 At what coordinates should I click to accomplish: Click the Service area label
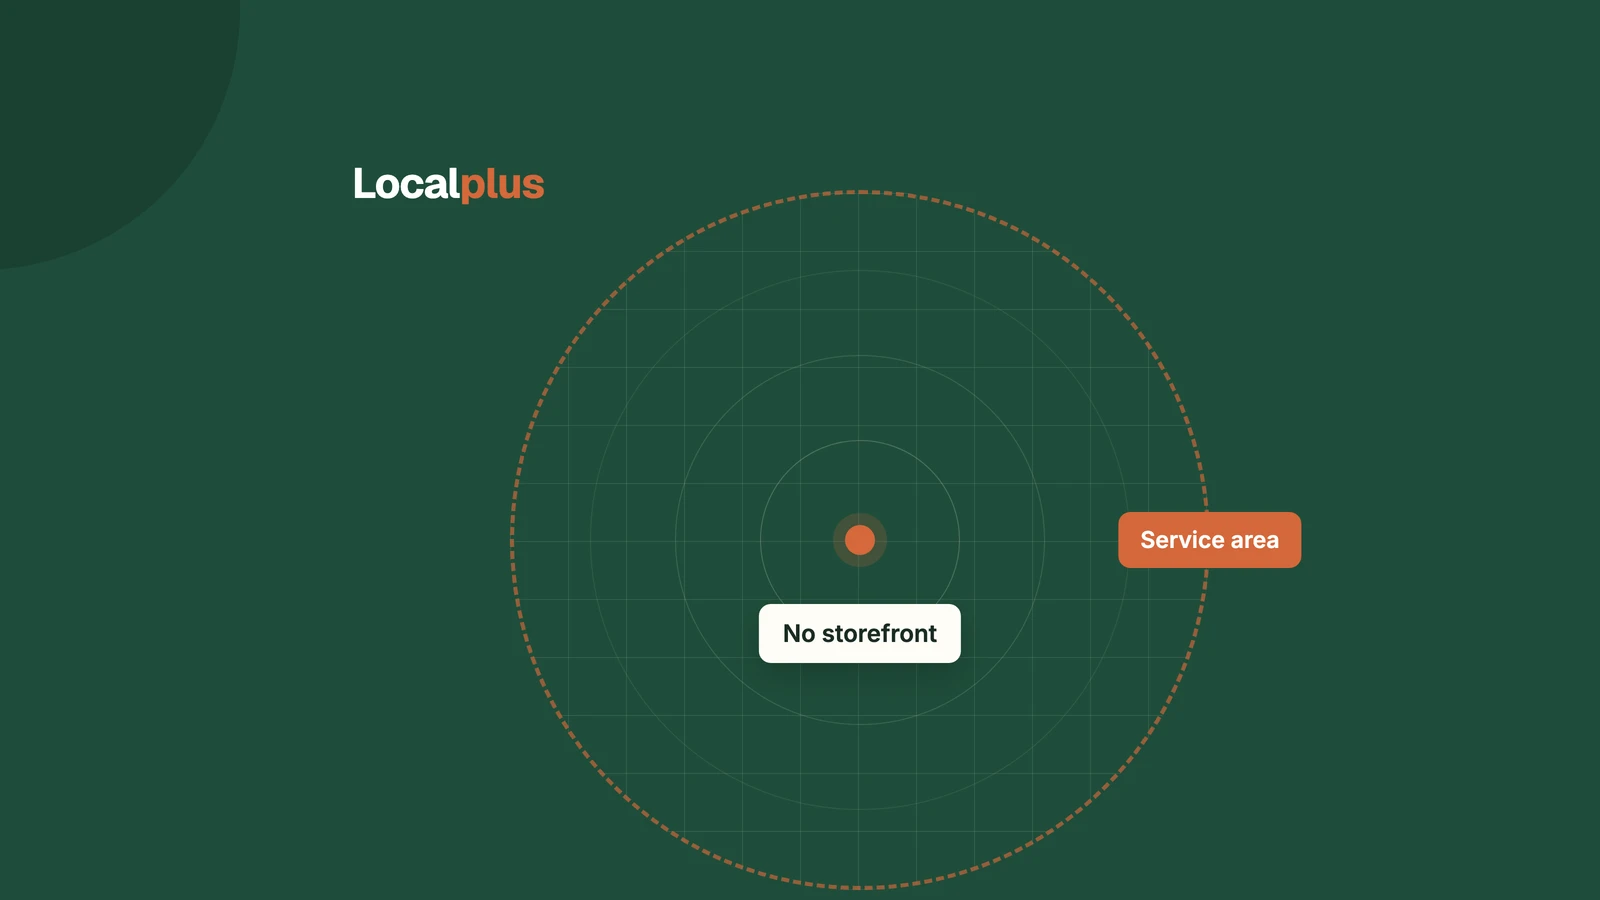click(1209, 540)
